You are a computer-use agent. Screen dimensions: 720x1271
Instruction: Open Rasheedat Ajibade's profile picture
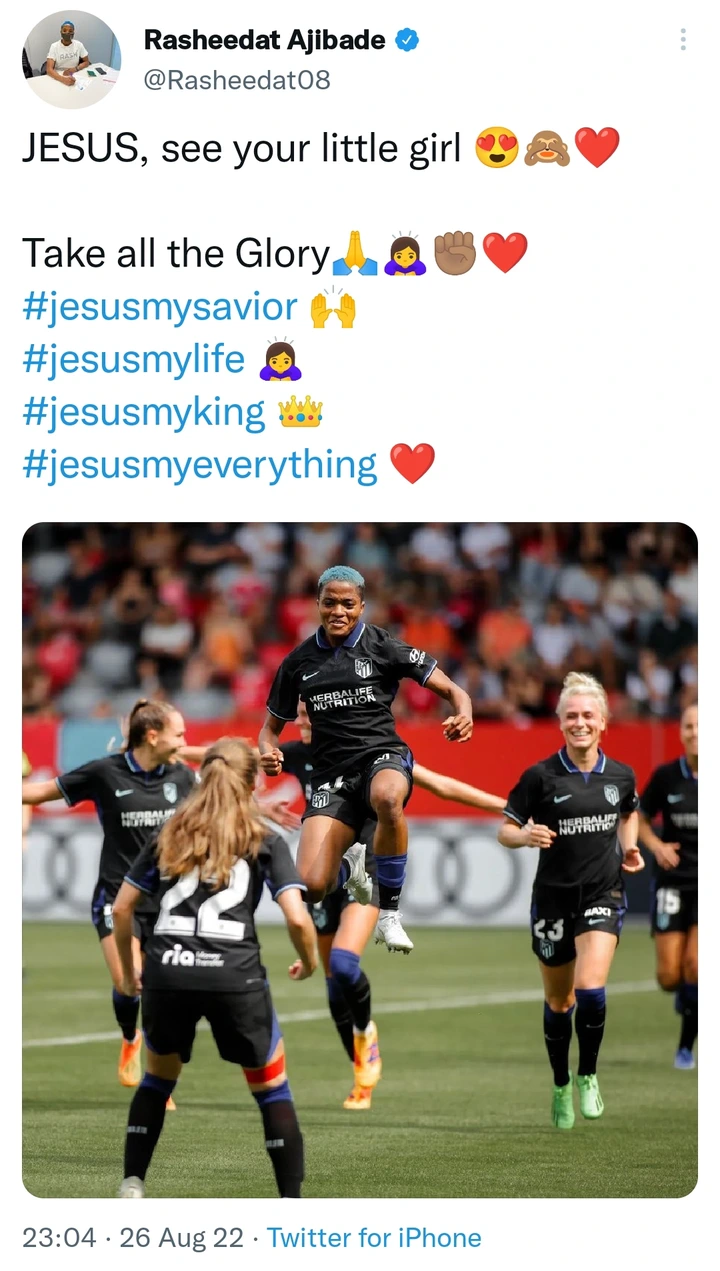tap(71, 60)
